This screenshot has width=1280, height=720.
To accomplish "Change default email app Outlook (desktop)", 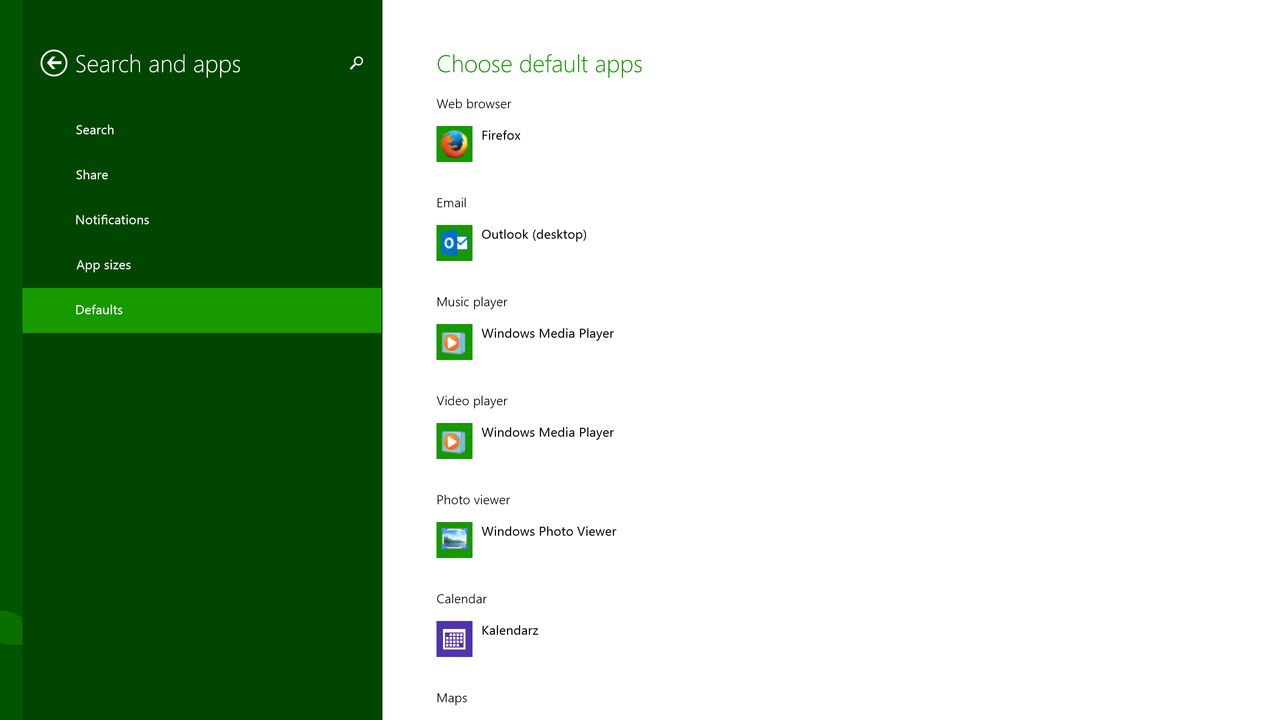I will [534, 234].
